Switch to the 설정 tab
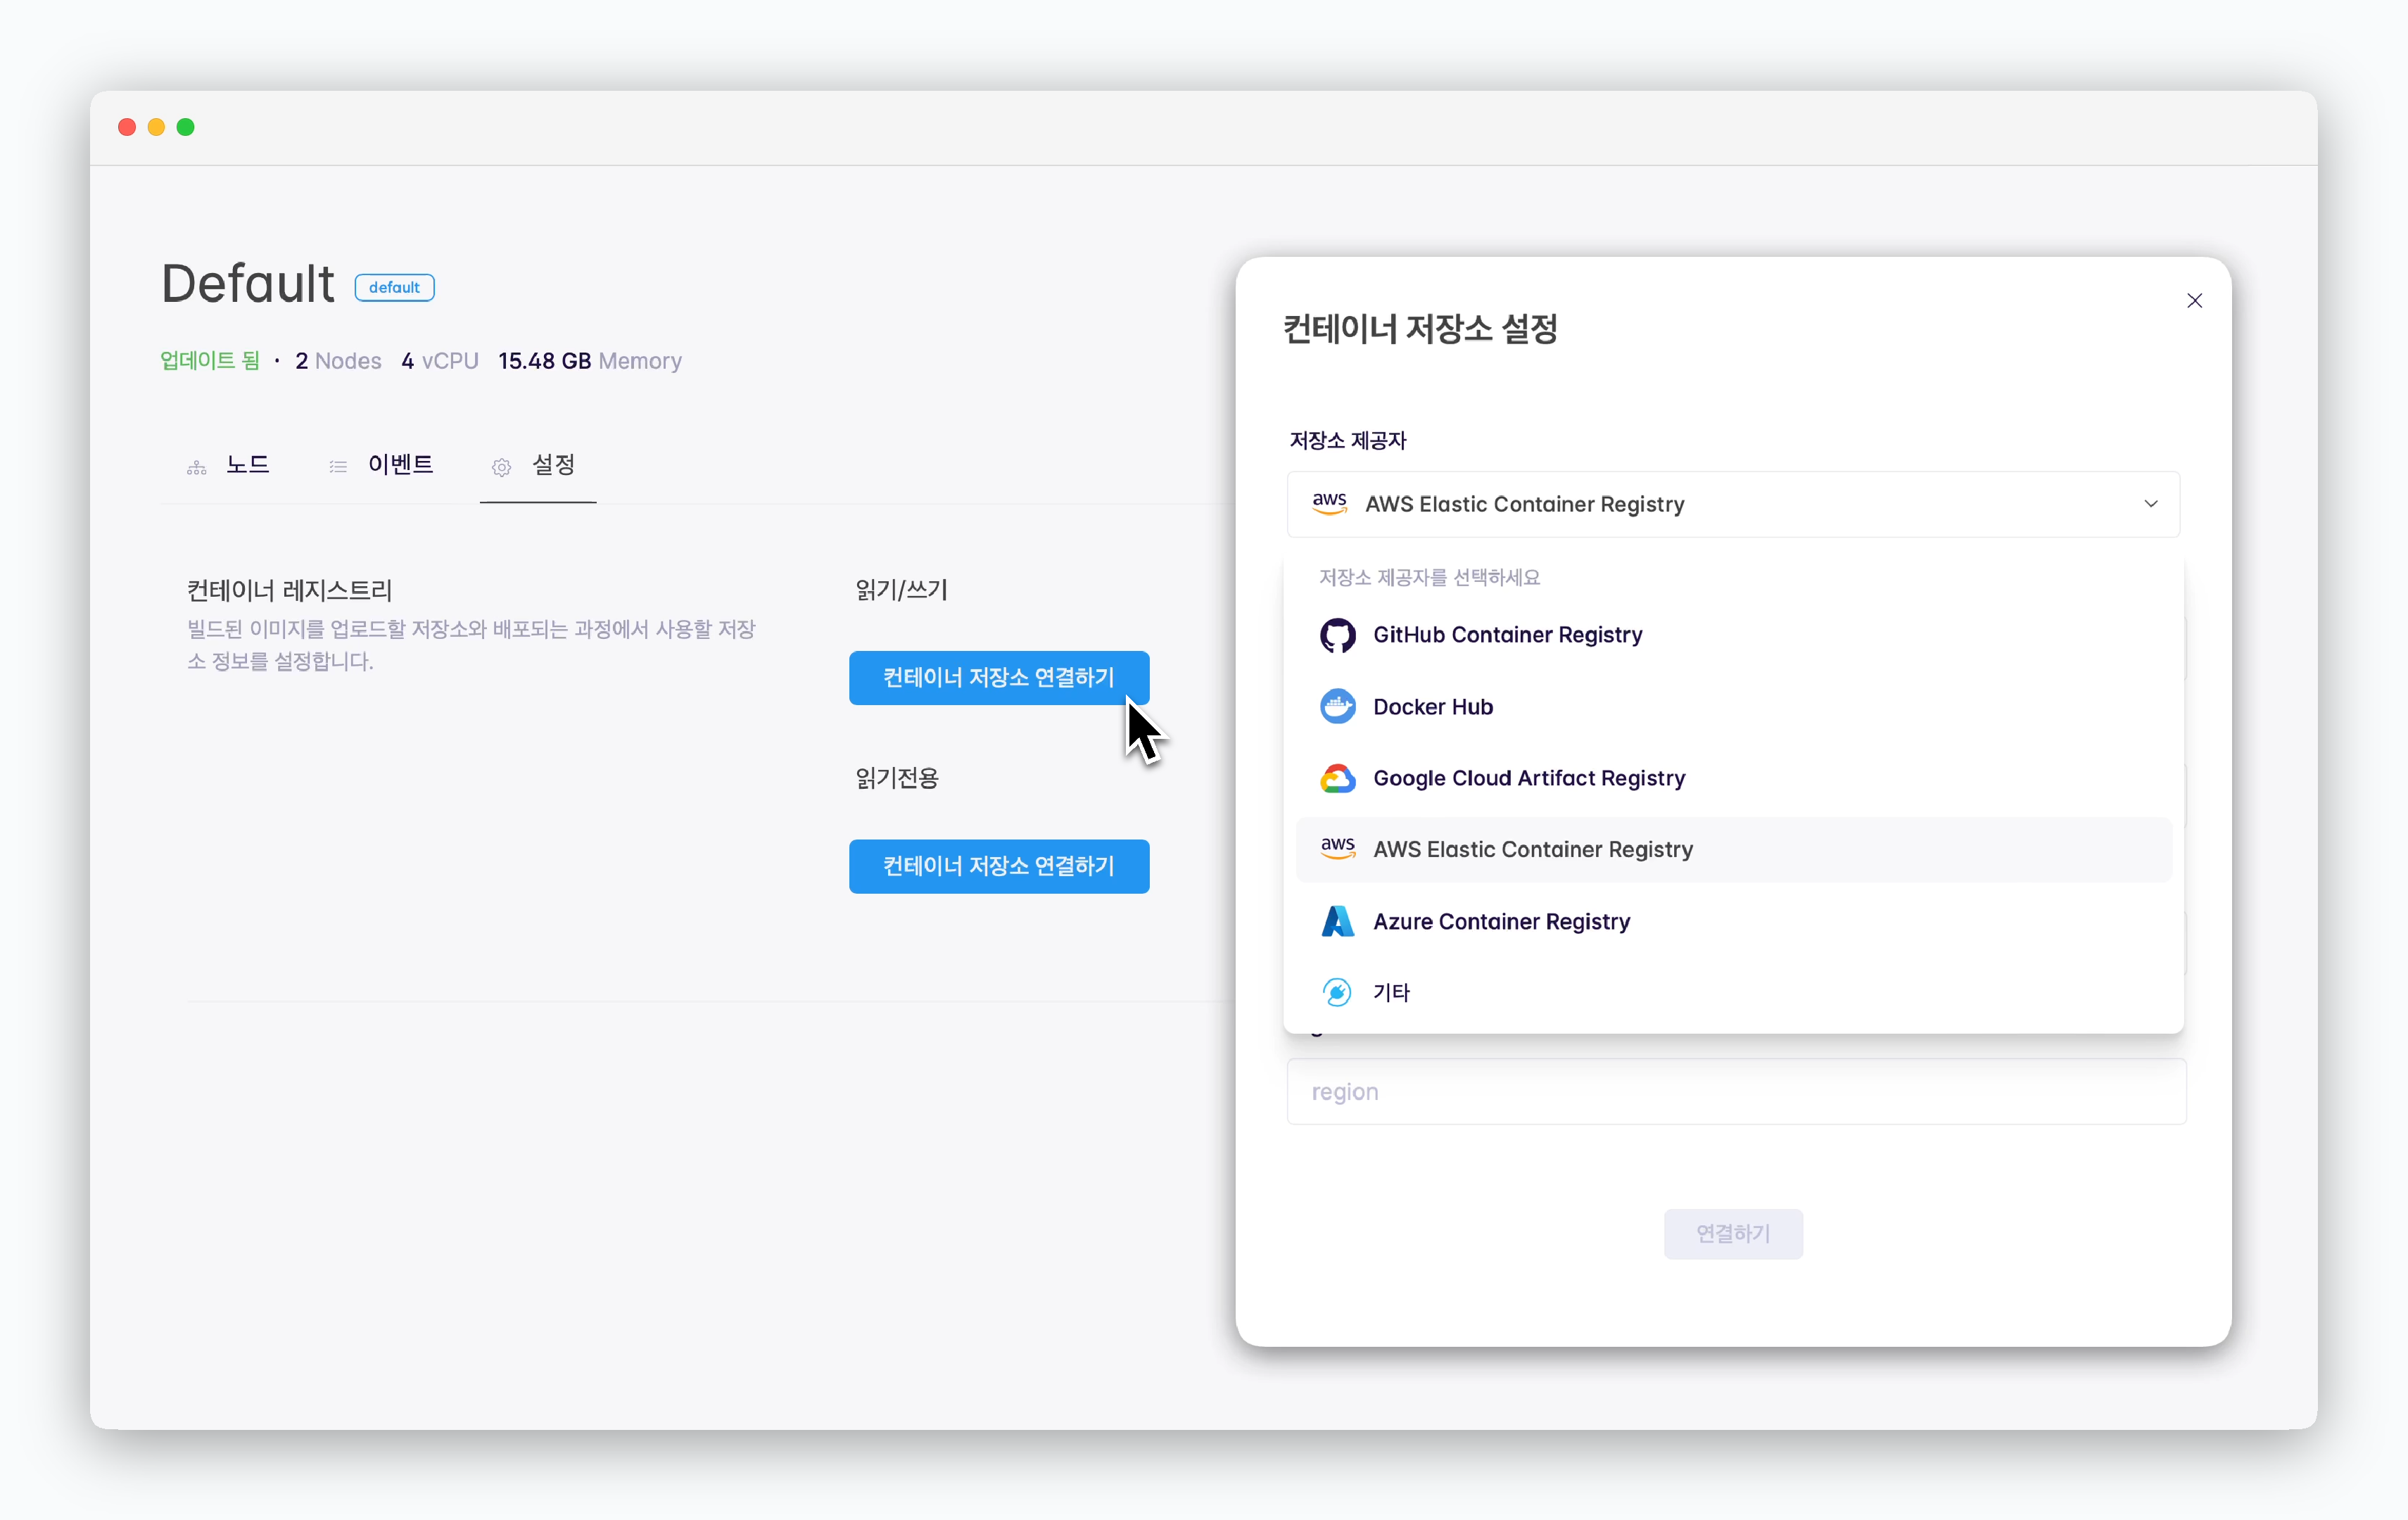Image resolution: width=2408 pixels, height=1520 pixels. coord(538,465)
